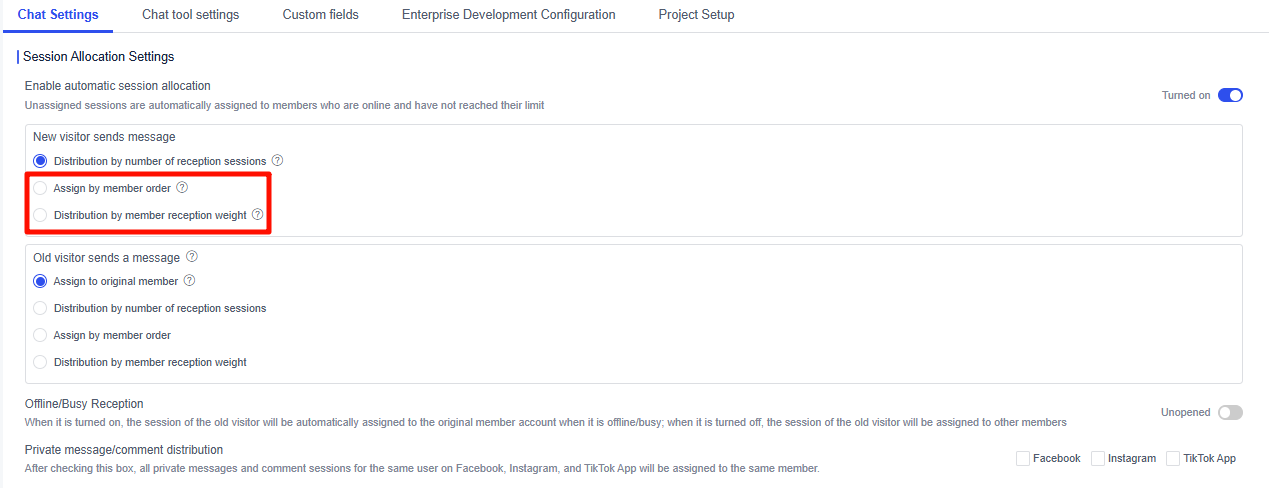Screen dimensions: 1269x488
Task: Select old visitor 'Distribution by number of reception sessions'
Action: (x=40, y=308)
